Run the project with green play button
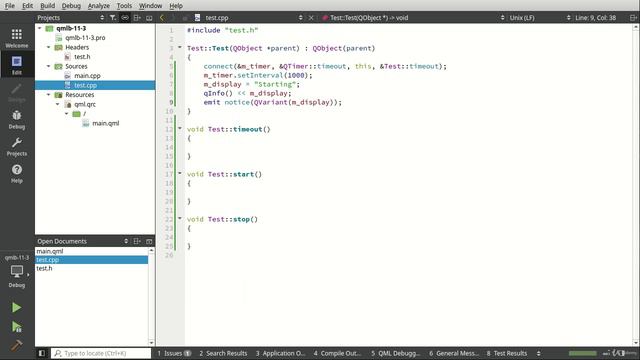The image size is (640, 360). pos(16,307)
